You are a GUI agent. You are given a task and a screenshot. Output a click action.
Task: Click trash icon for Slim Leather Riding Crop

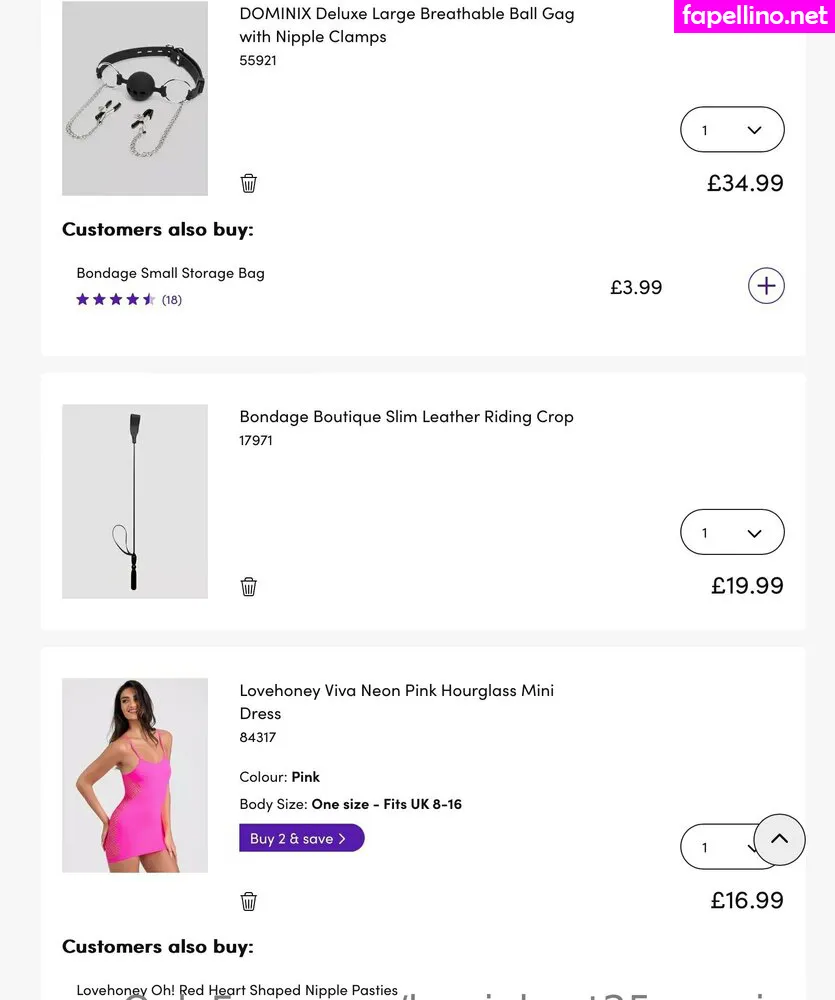point(249,587)
